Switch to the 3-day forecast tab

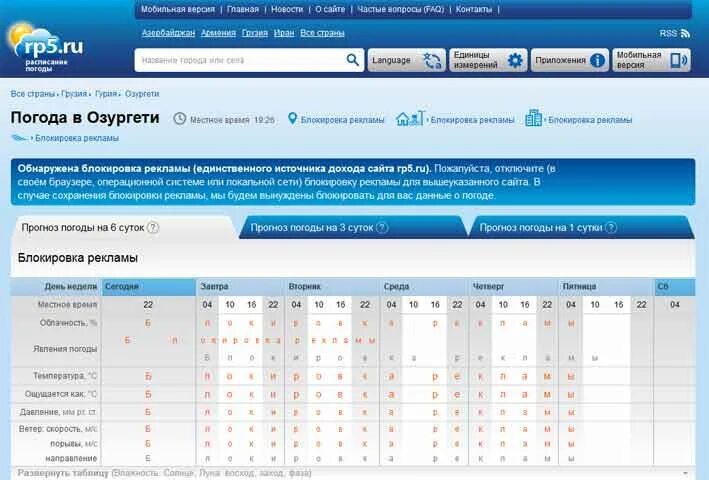click(353, 227)
